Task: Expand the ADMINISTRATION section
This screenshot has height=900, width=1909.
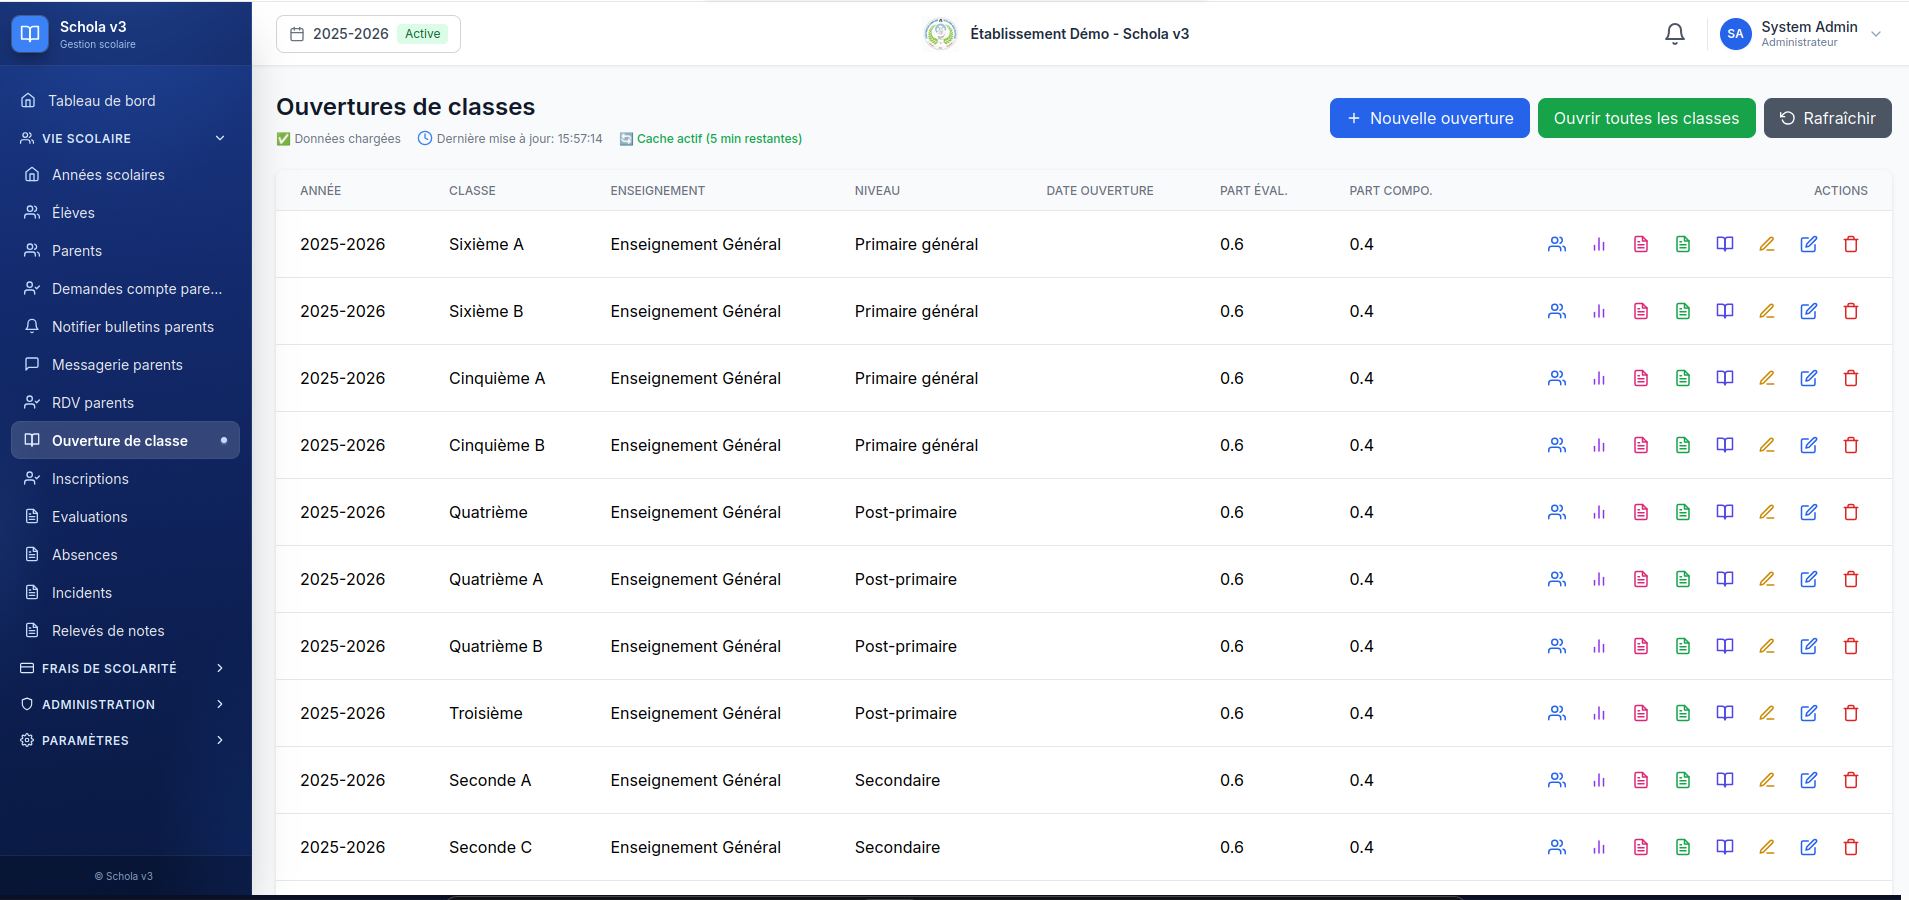Action: point(125,704)
